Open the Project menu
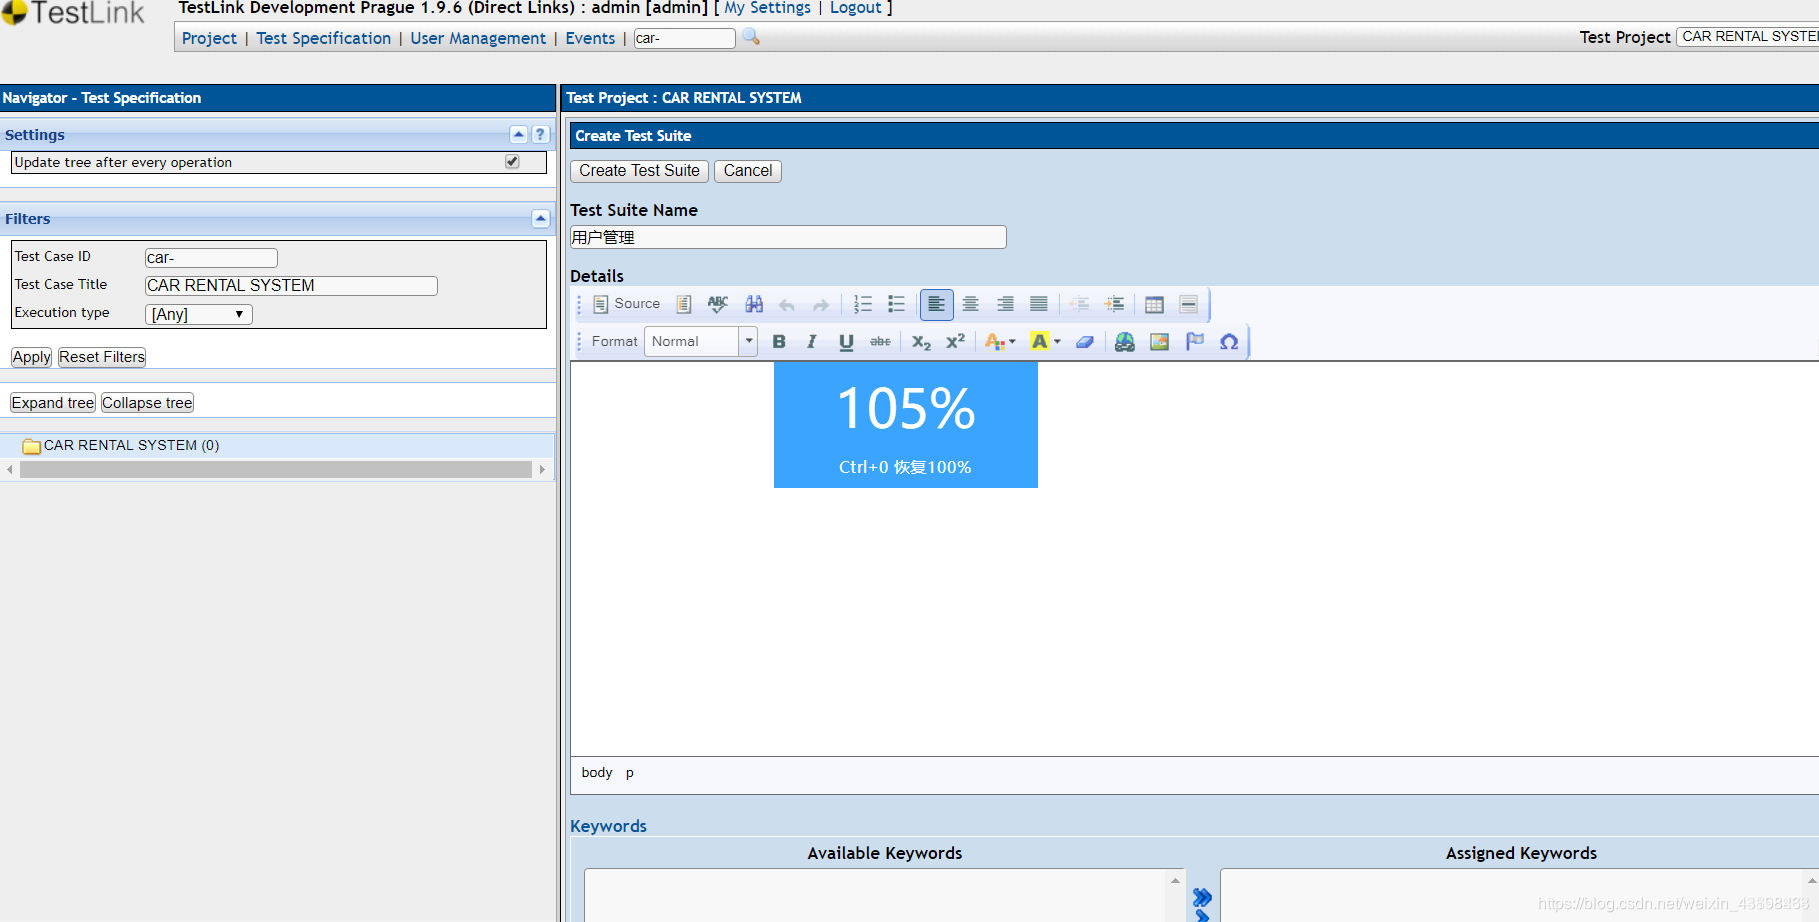This screenshot has height=922, width=1819. [x=209, y=38]
